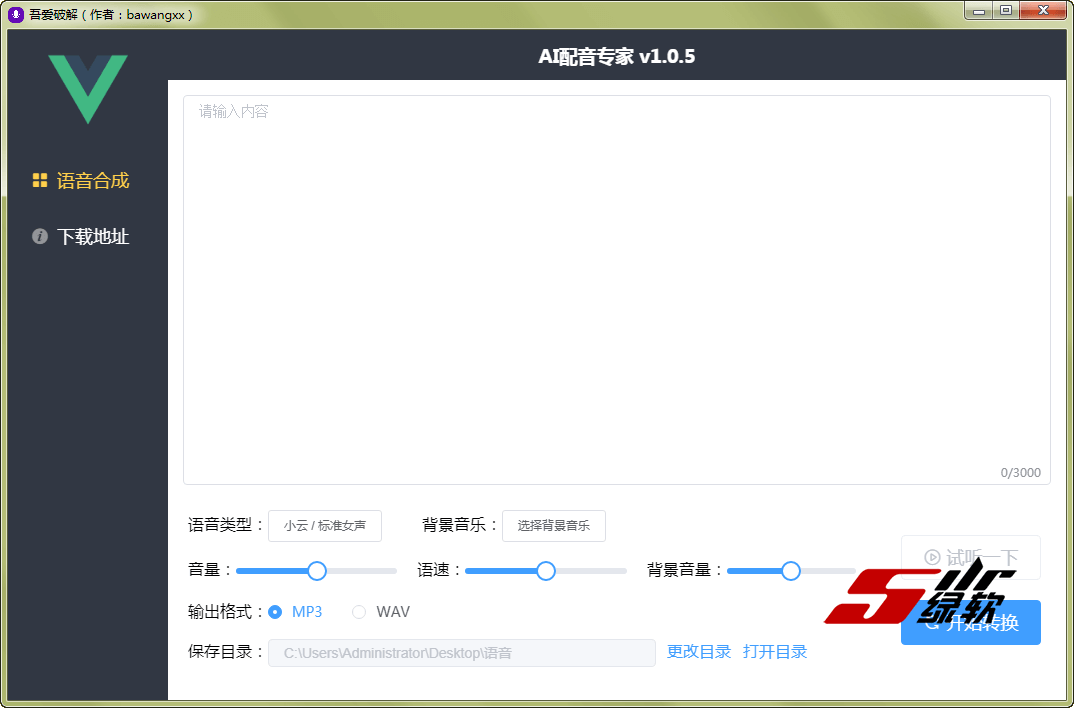
Task: Maximize the application window
Action: [x=1006, y=11]
